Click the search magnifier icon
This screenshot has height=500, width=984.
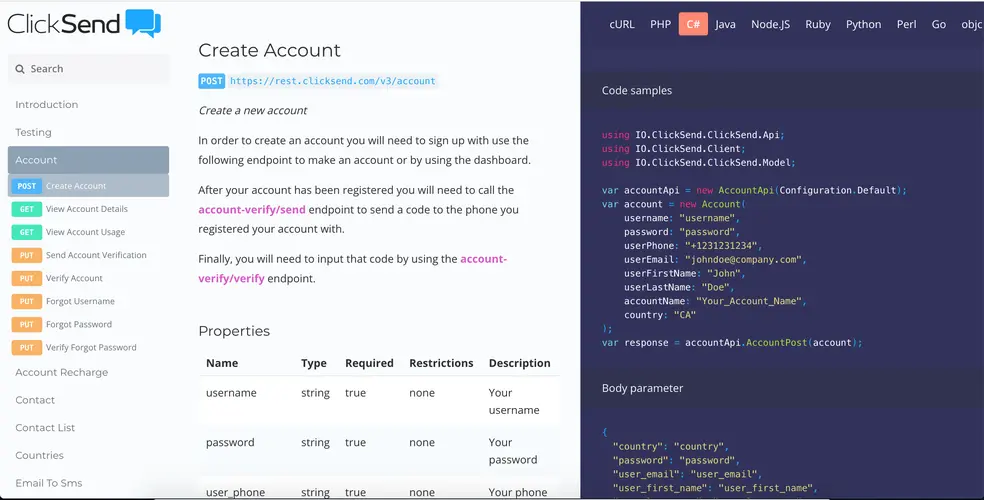click(x=20, y=69)
